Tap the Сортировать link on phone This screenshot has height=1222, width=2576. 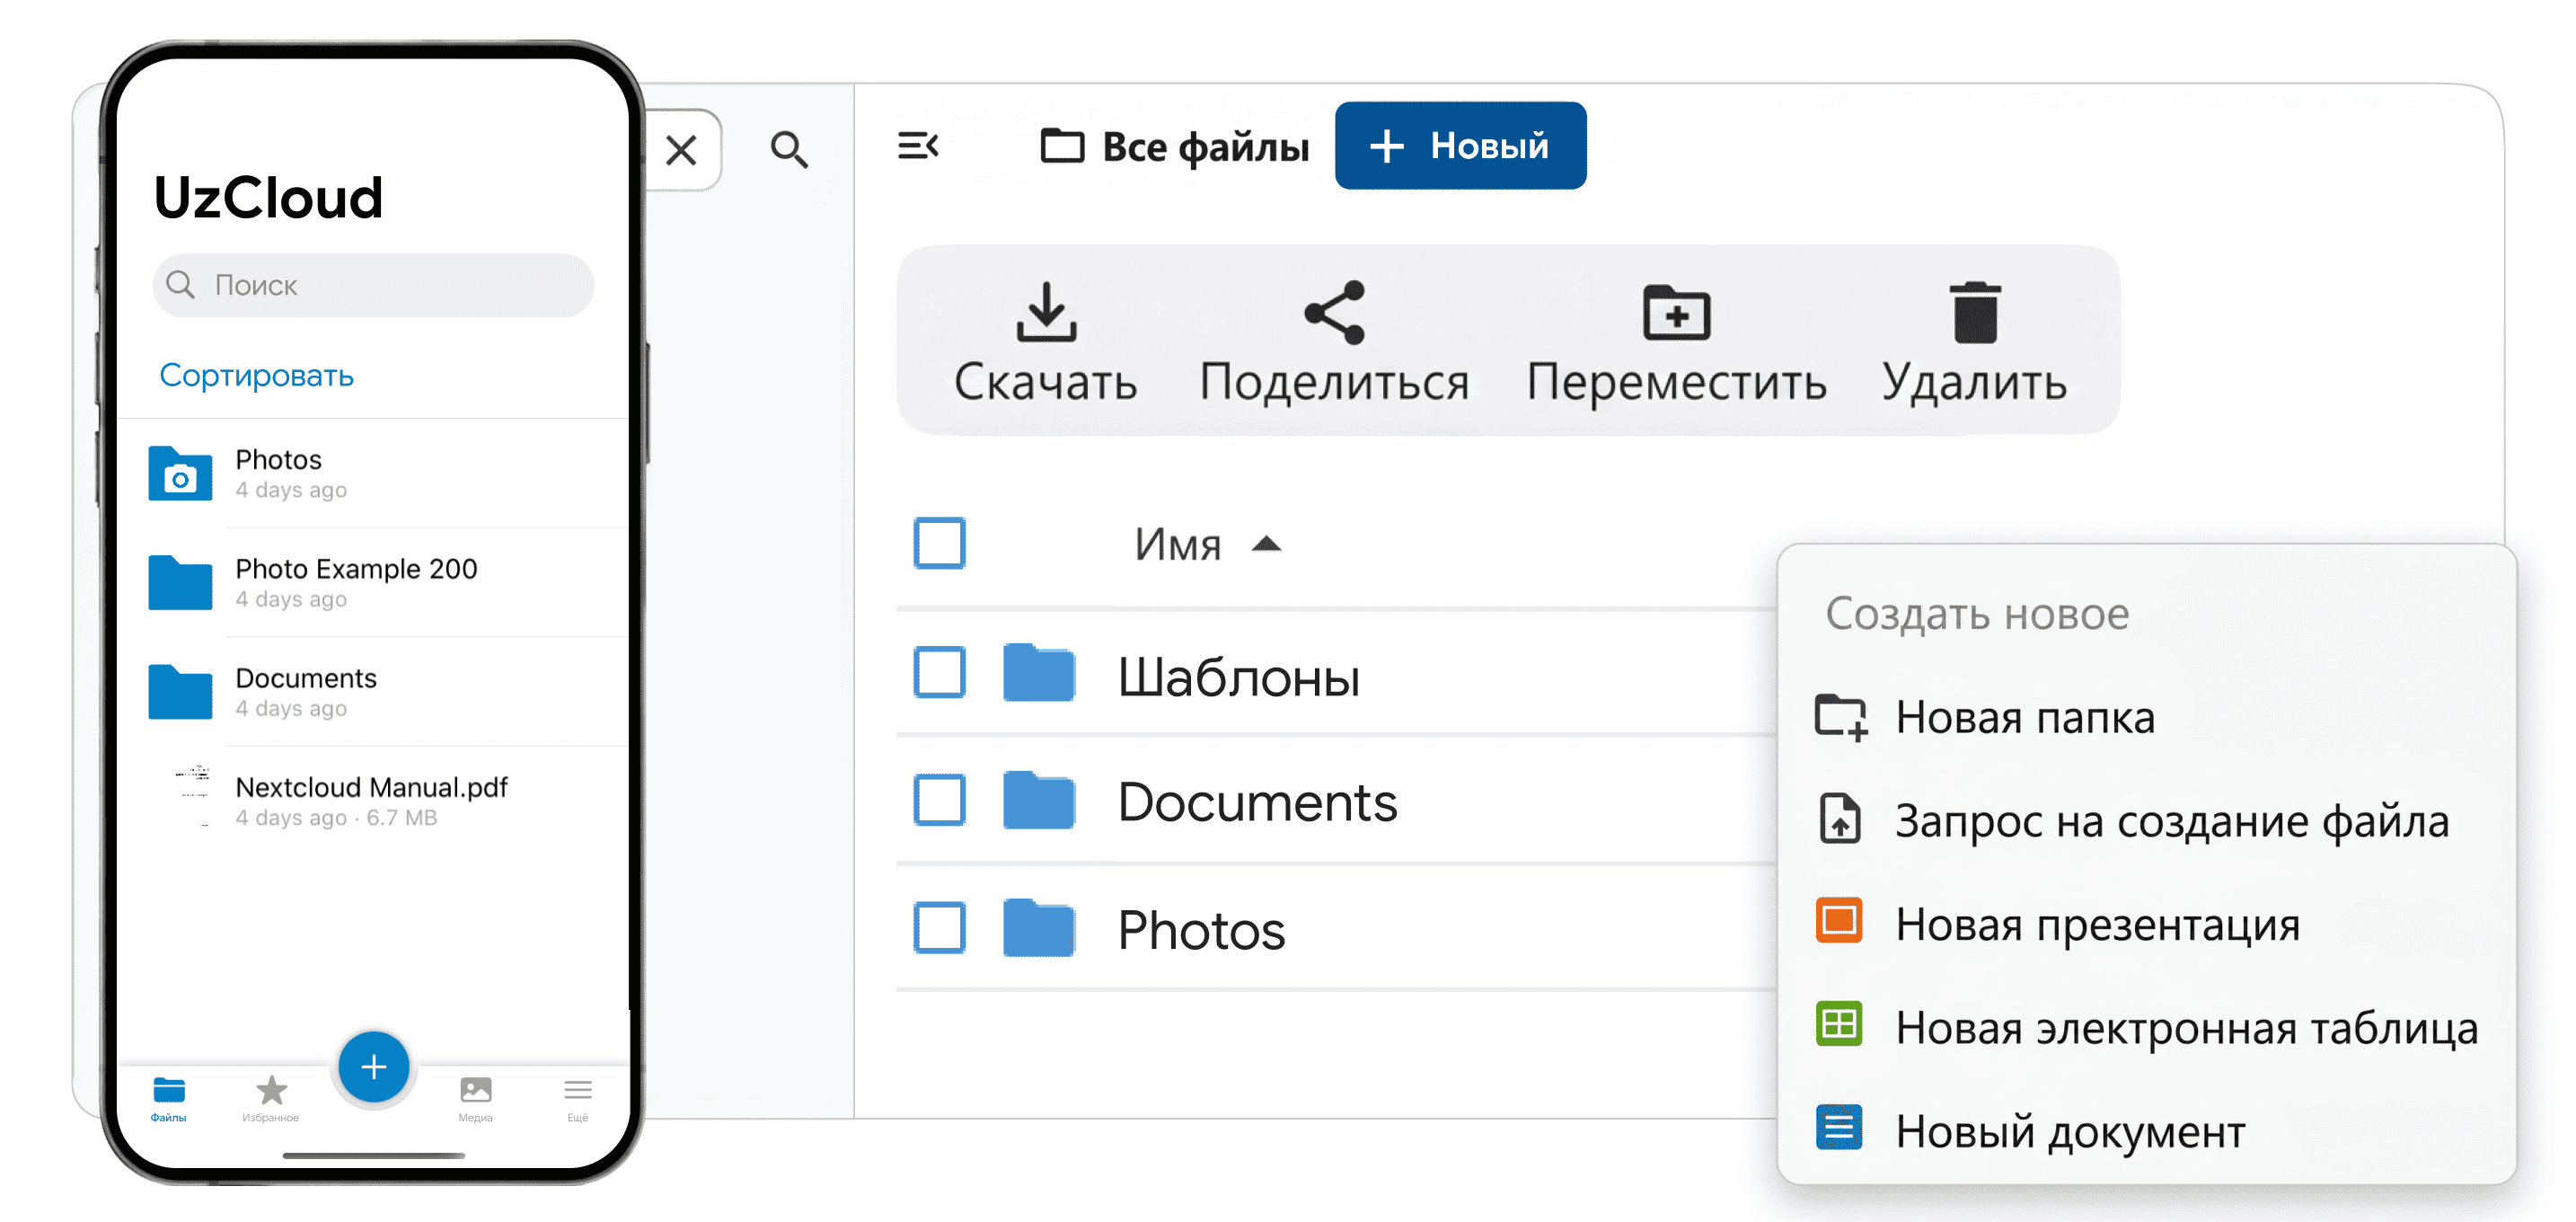pyautogui.click(x=257, y=375)
